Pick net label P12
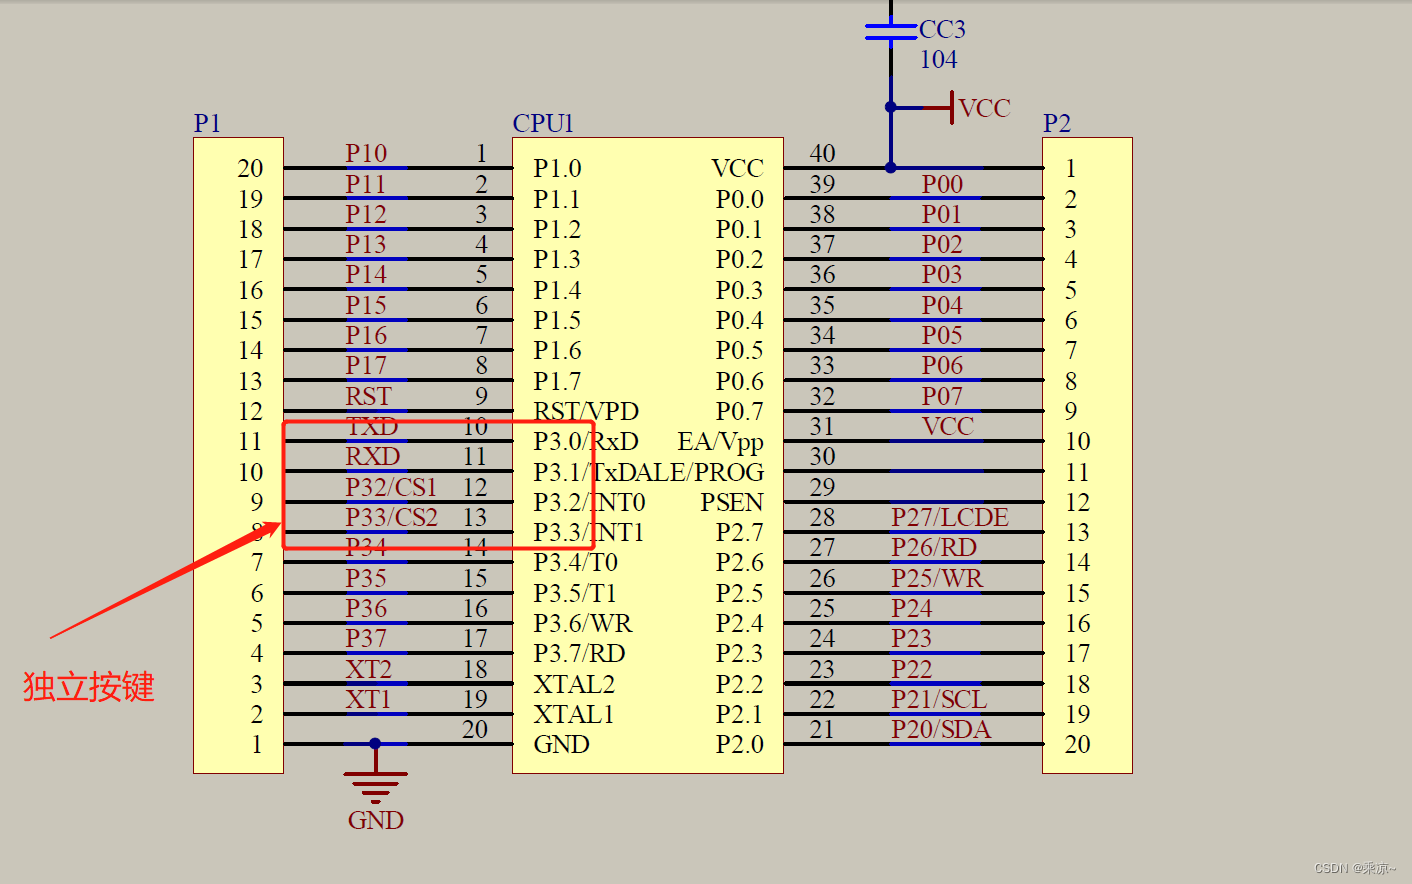The image size is (1412, 884). pos(366,214)
